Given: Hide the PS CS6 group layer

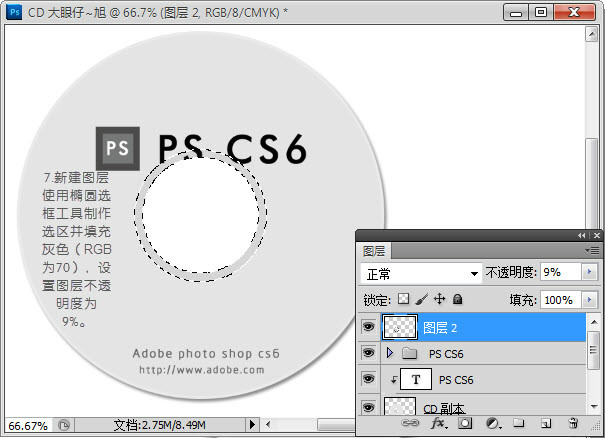Looking at the screenshot, I should click(368, 353).
